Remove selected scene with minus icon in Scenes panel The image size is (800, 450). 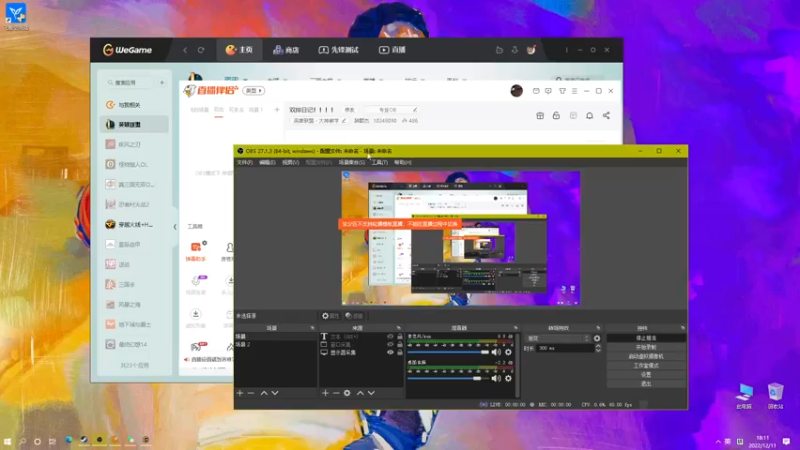[251, 393]
